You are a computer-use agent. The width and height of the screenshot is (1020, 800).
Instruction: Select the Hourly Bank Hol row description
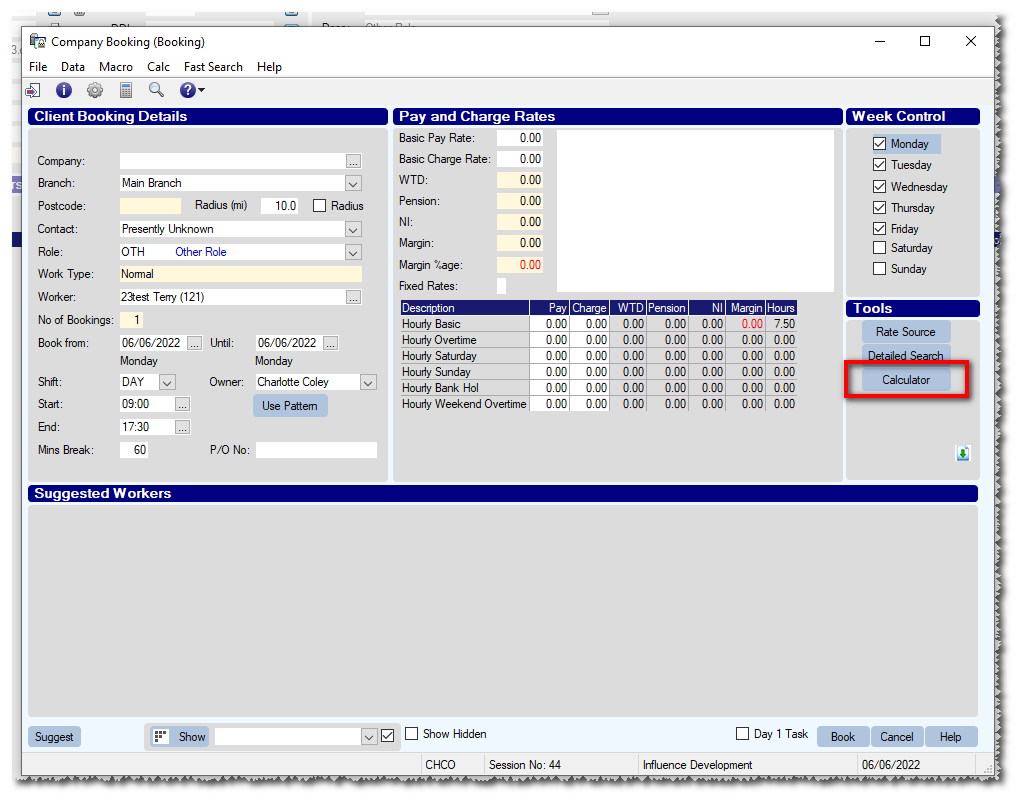click(465, 388)
